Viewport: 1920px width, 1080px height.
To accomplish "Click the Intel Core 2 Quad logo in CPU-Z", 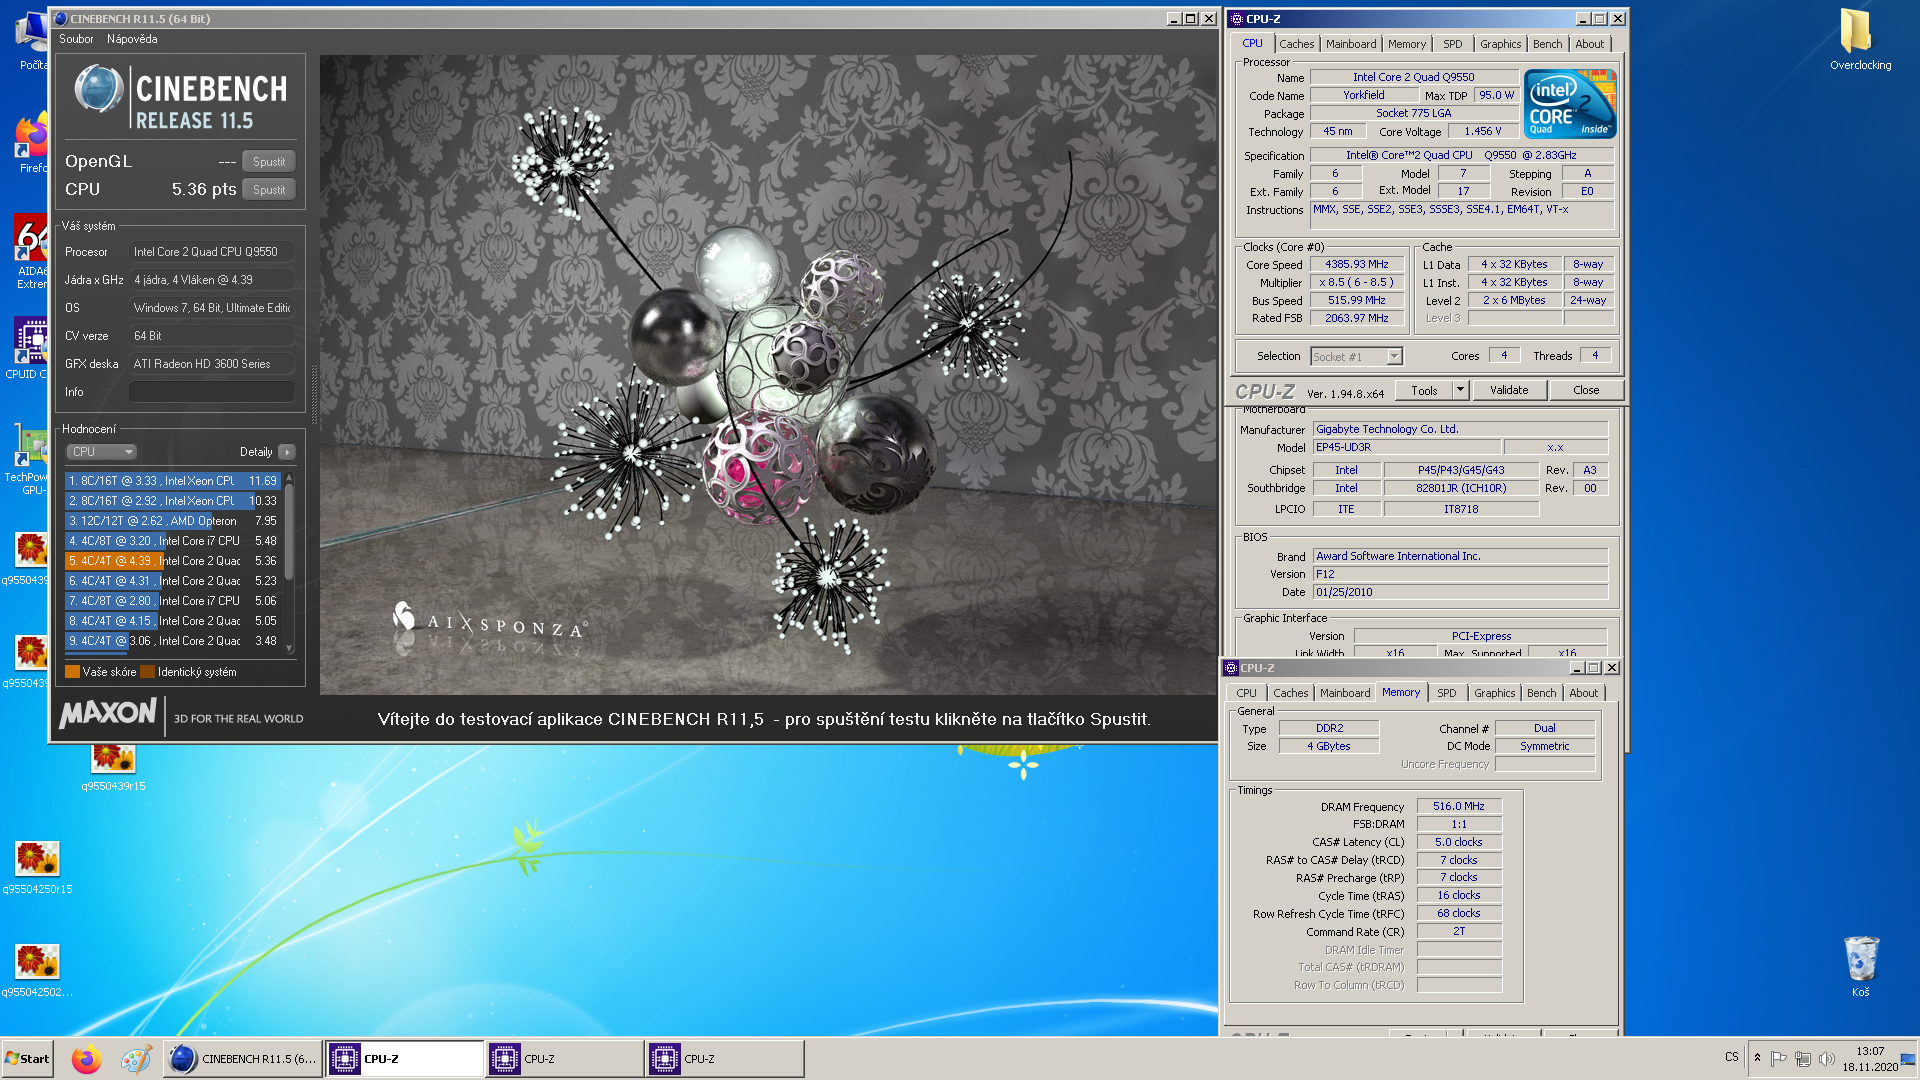I will [x=1569, y=104].
